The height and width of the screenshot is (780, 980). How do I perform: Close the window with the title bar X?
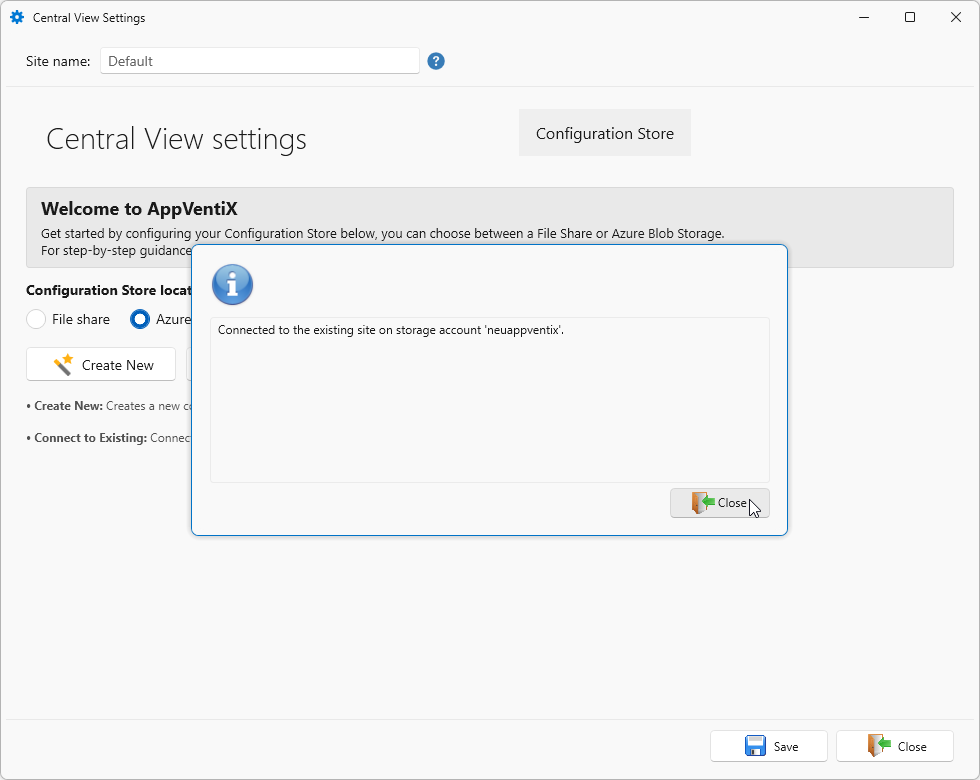click(x=956, y=18)
